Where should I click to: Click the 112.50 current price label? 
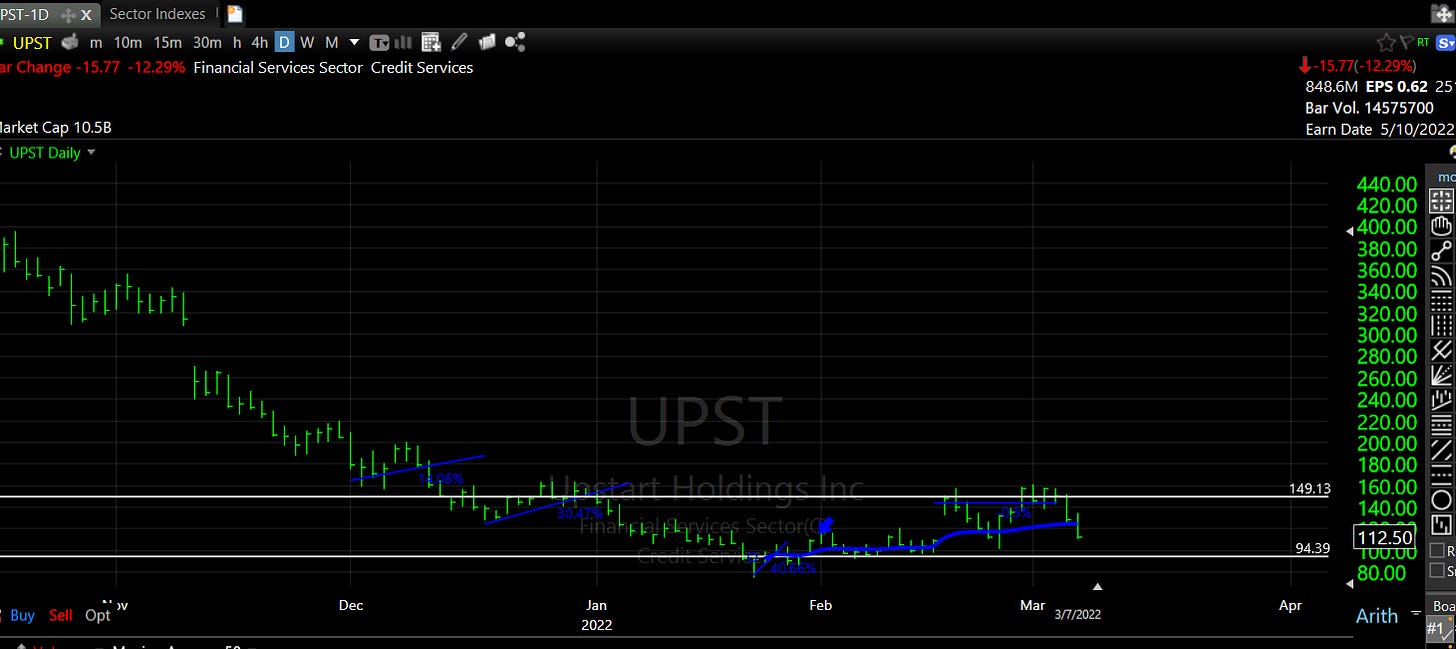1384,538
